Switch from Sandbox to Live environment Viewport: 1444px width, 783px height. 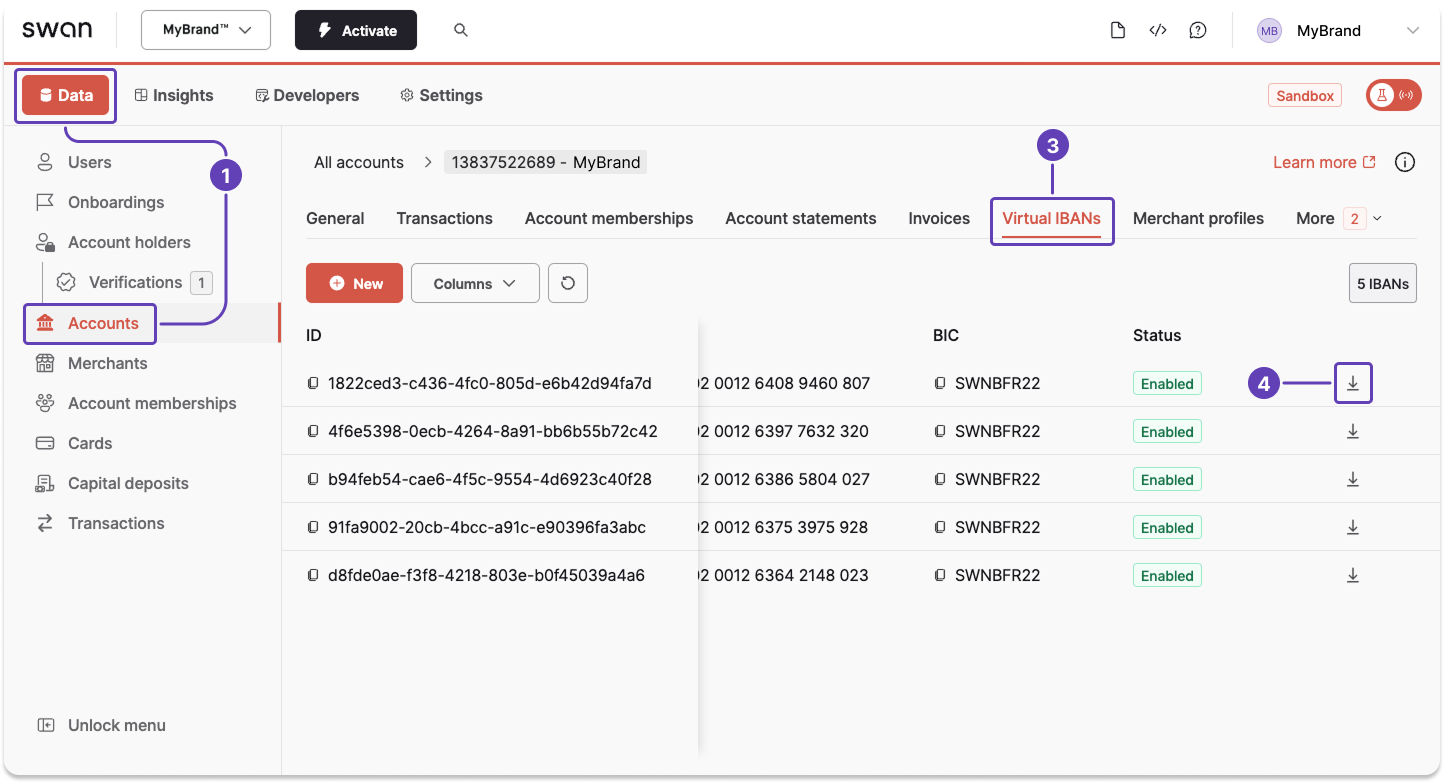[x=1393, y=95]
